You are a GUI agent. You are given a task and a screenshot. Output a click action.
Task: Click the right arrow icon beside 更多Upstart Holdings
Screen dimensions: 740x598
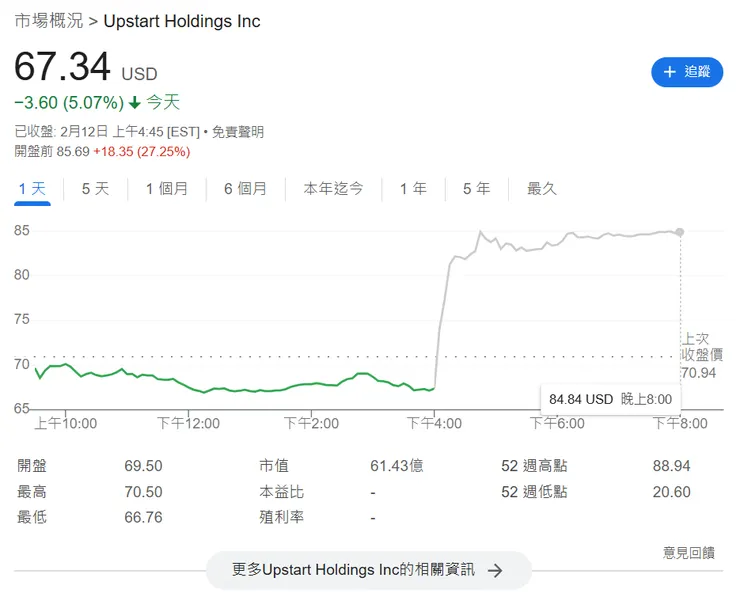tap(495, 570)
